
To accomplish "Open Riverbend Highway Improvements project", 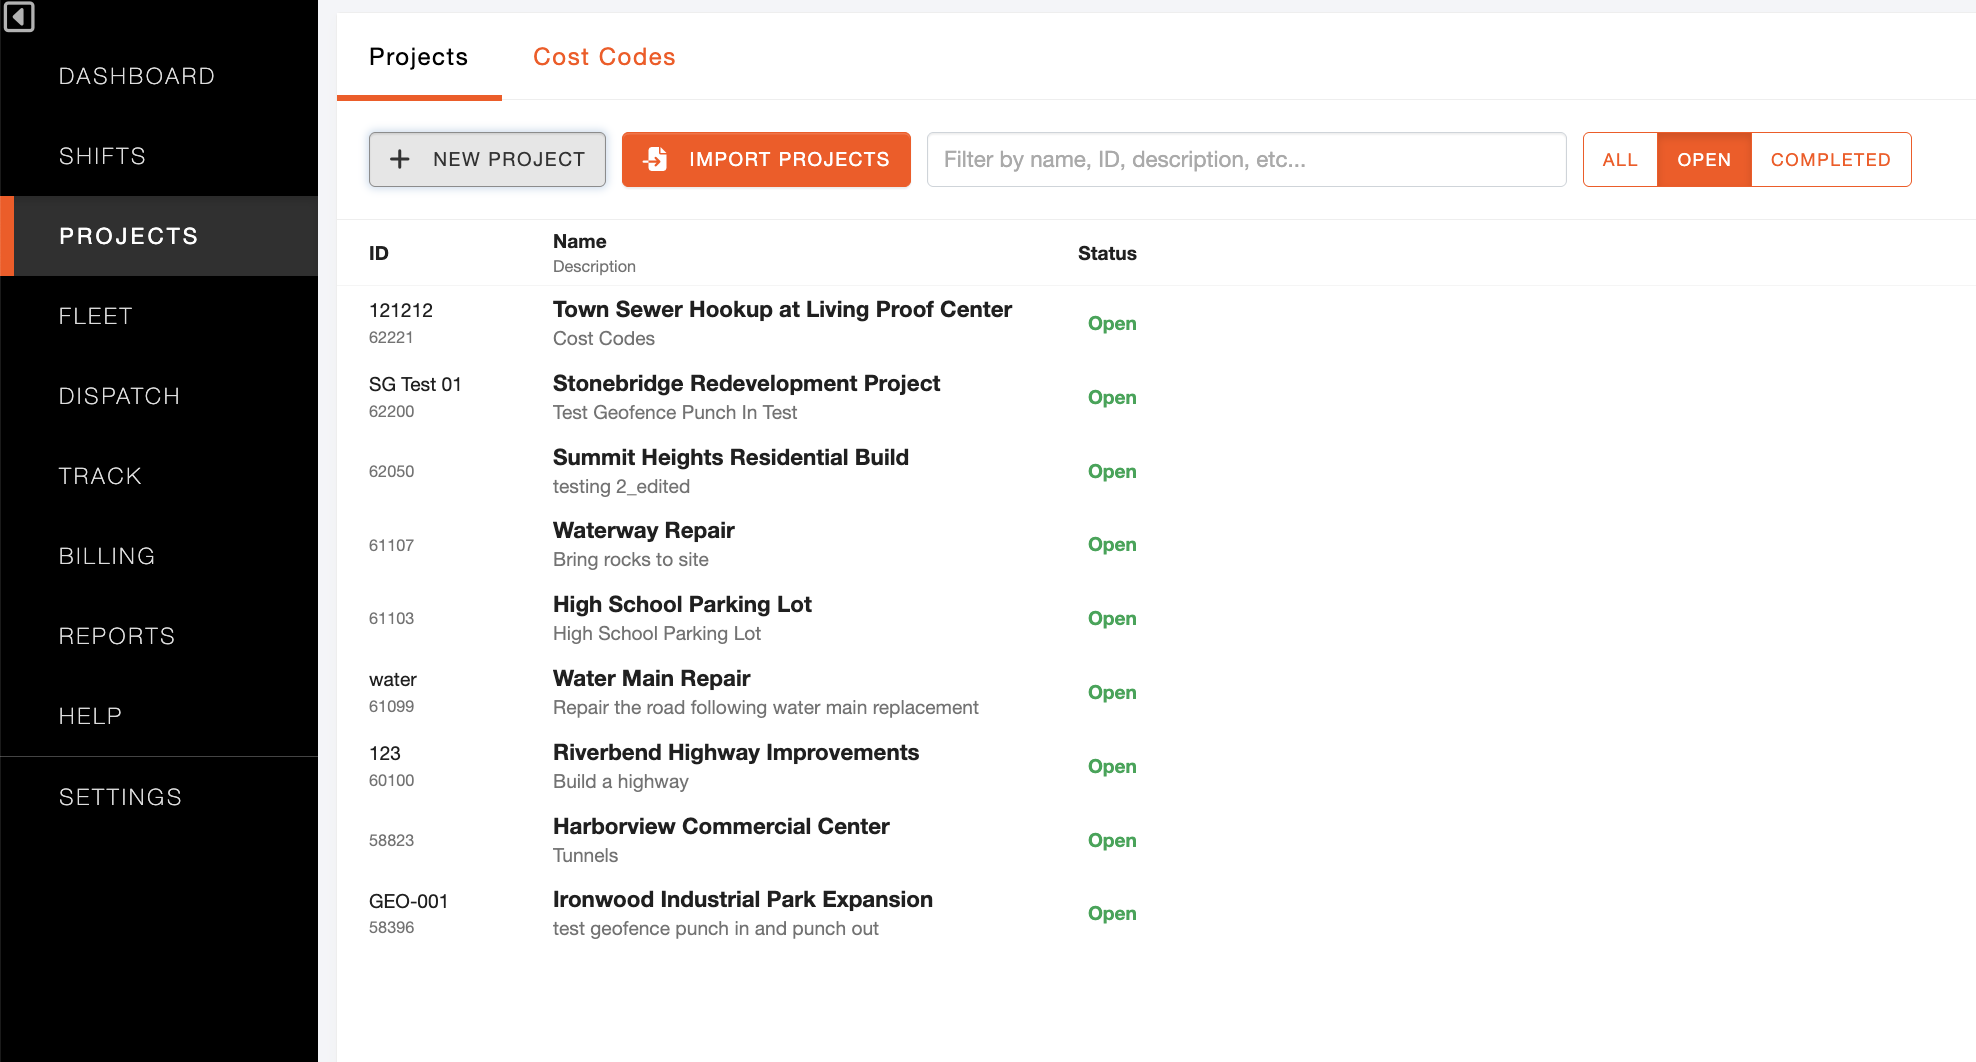I will (735, 753).
